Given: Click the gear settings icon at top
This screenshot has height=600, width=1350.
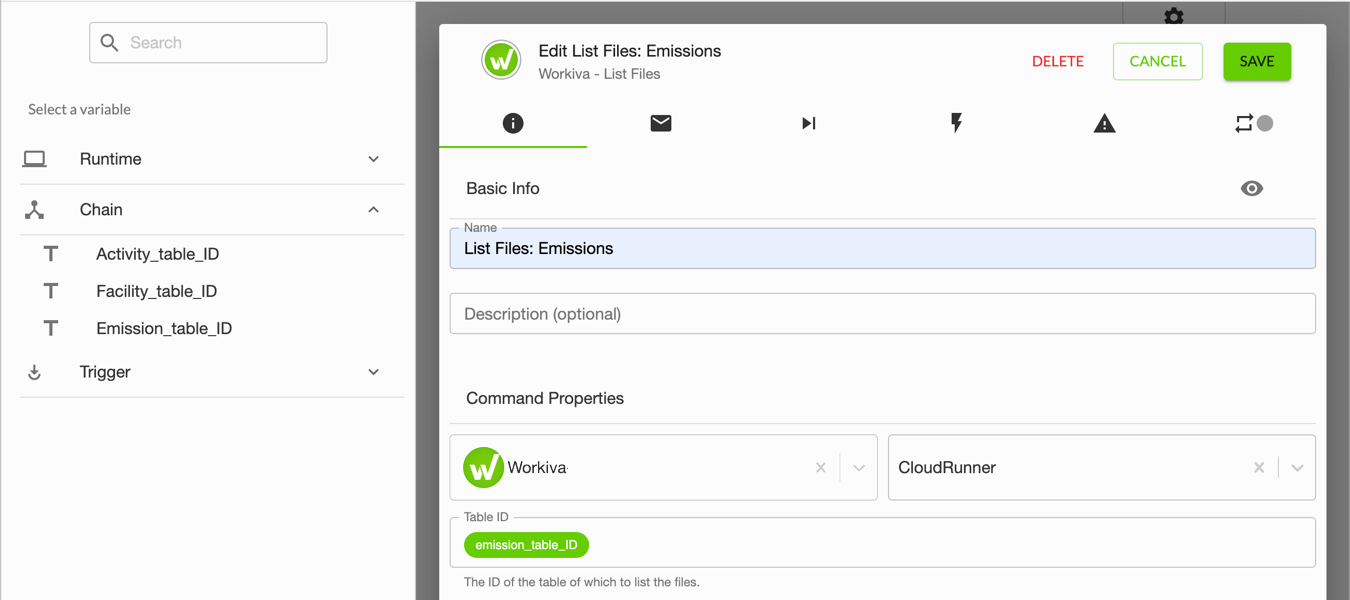Looking at the screenshot, I should (x=1174, y=15).
